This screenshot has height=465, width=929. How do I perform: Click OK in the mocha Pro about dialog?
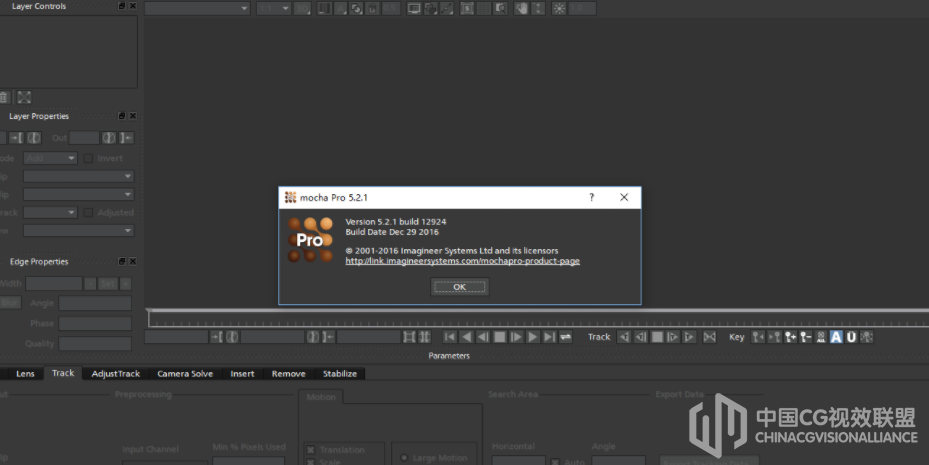point(459,287)
